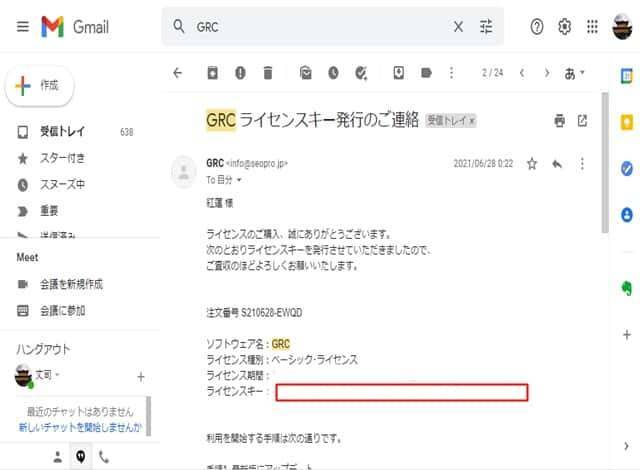The image size is (640, 470).
Task: Click the email vertical scrollbar
Action: (x=605, y=163)
